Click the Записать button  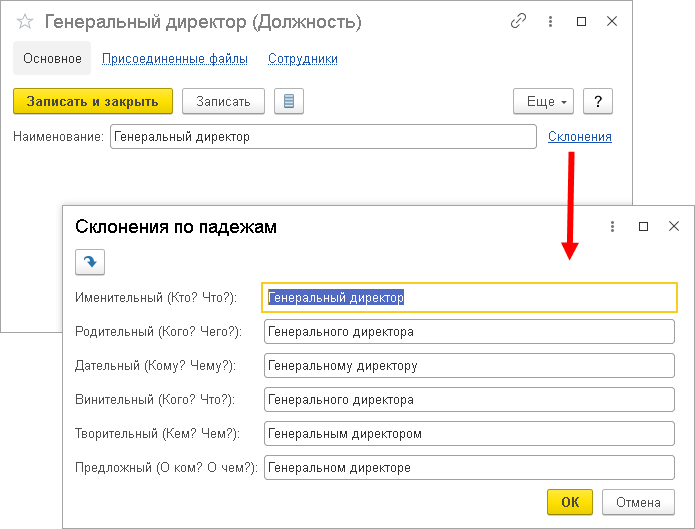(x=223, y=101)
